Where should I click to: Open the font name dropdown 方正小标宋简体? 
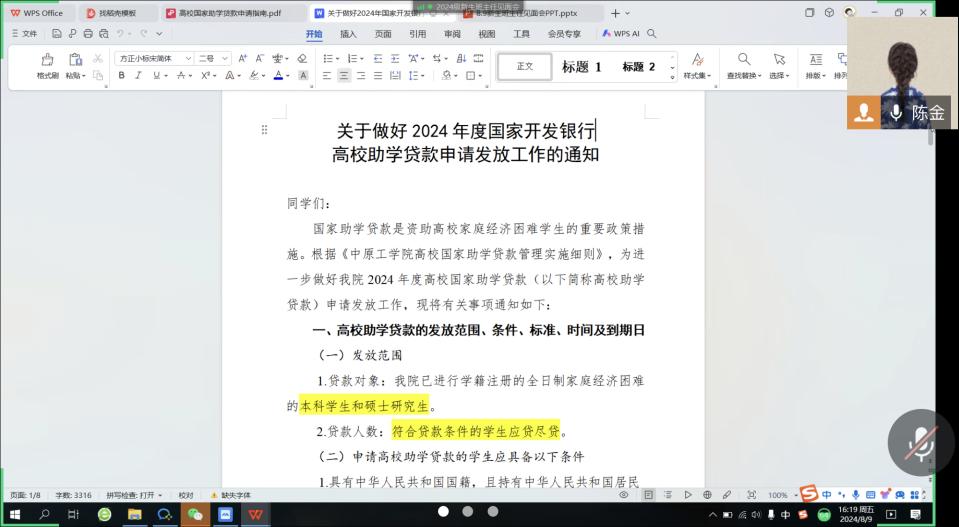[x=154, y=59]
